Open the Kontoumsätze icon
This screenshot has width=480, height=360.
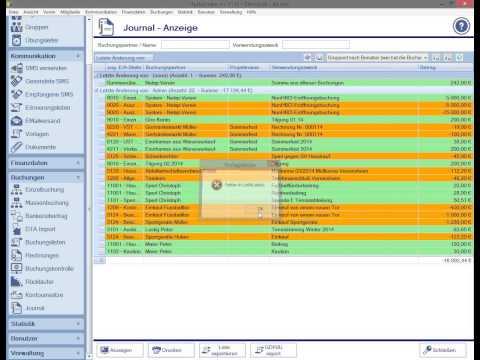coord(17,295)
